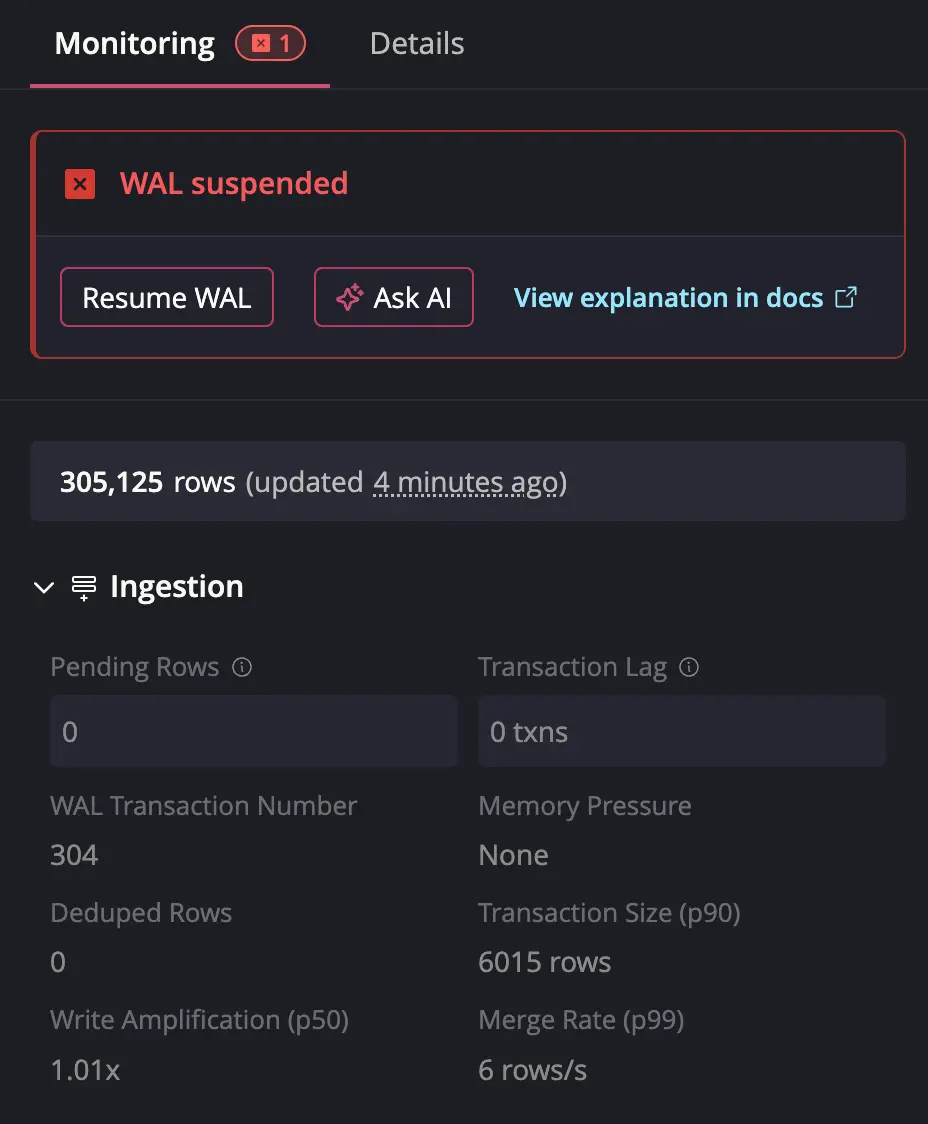Click the WAL suspended alert title
This screenshot has width=928, height=1124.
point(234,184)
